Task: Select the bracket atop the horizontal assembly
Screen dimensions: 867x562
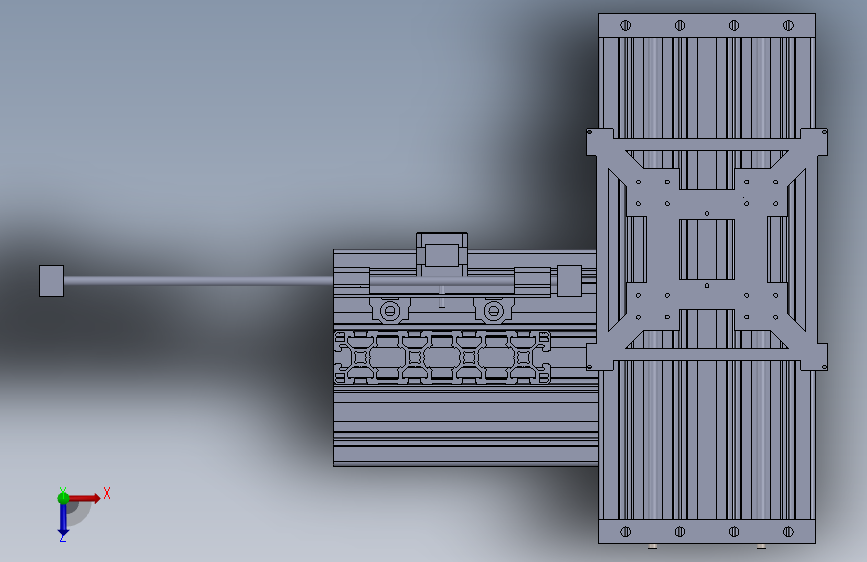Action: click(x=442, y=254)
